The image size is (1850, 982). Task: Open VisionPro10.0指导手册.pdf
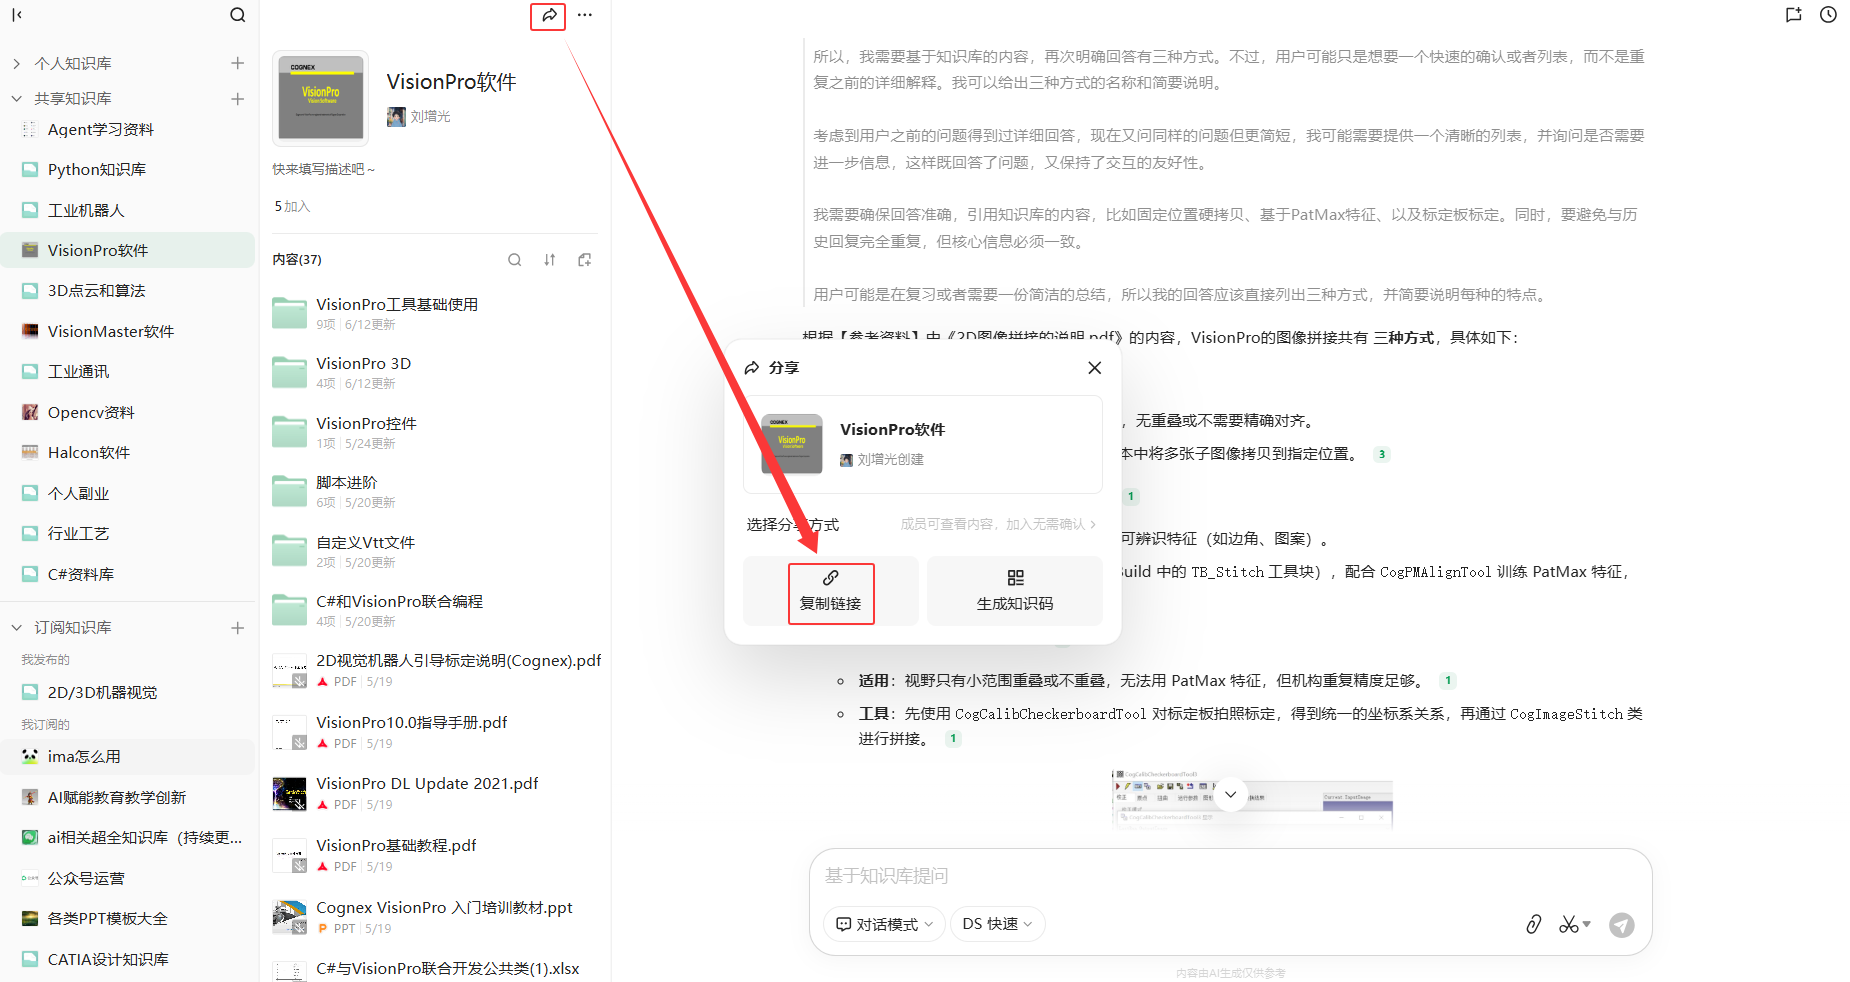436,732
